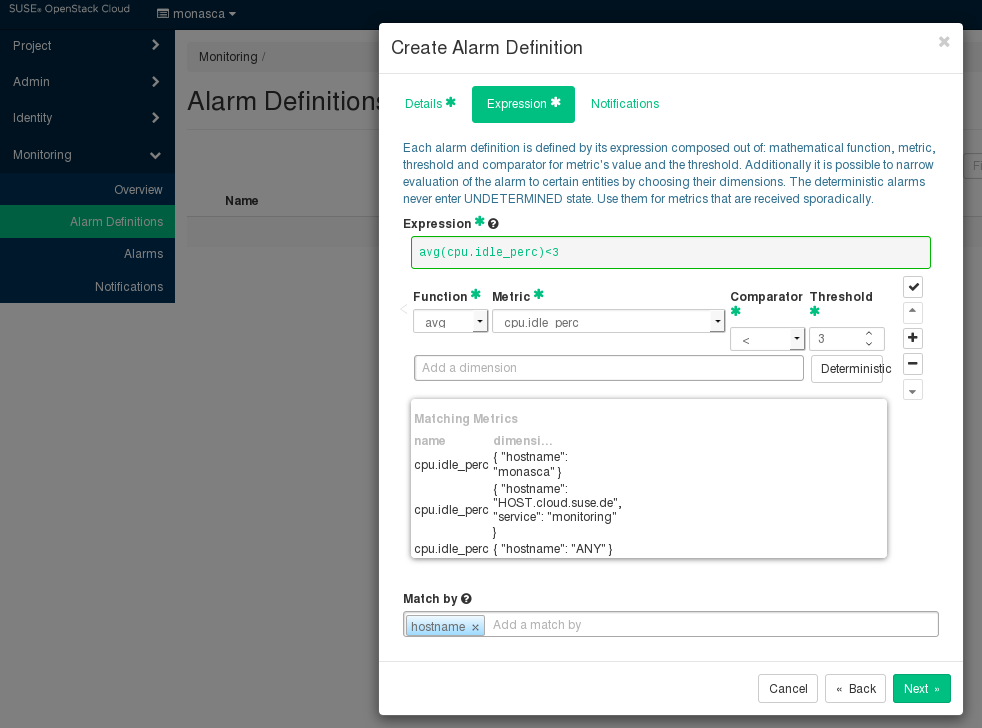Click help icon next to Expression label
Viewport: 982px width, 728px height.
[493, 224]
